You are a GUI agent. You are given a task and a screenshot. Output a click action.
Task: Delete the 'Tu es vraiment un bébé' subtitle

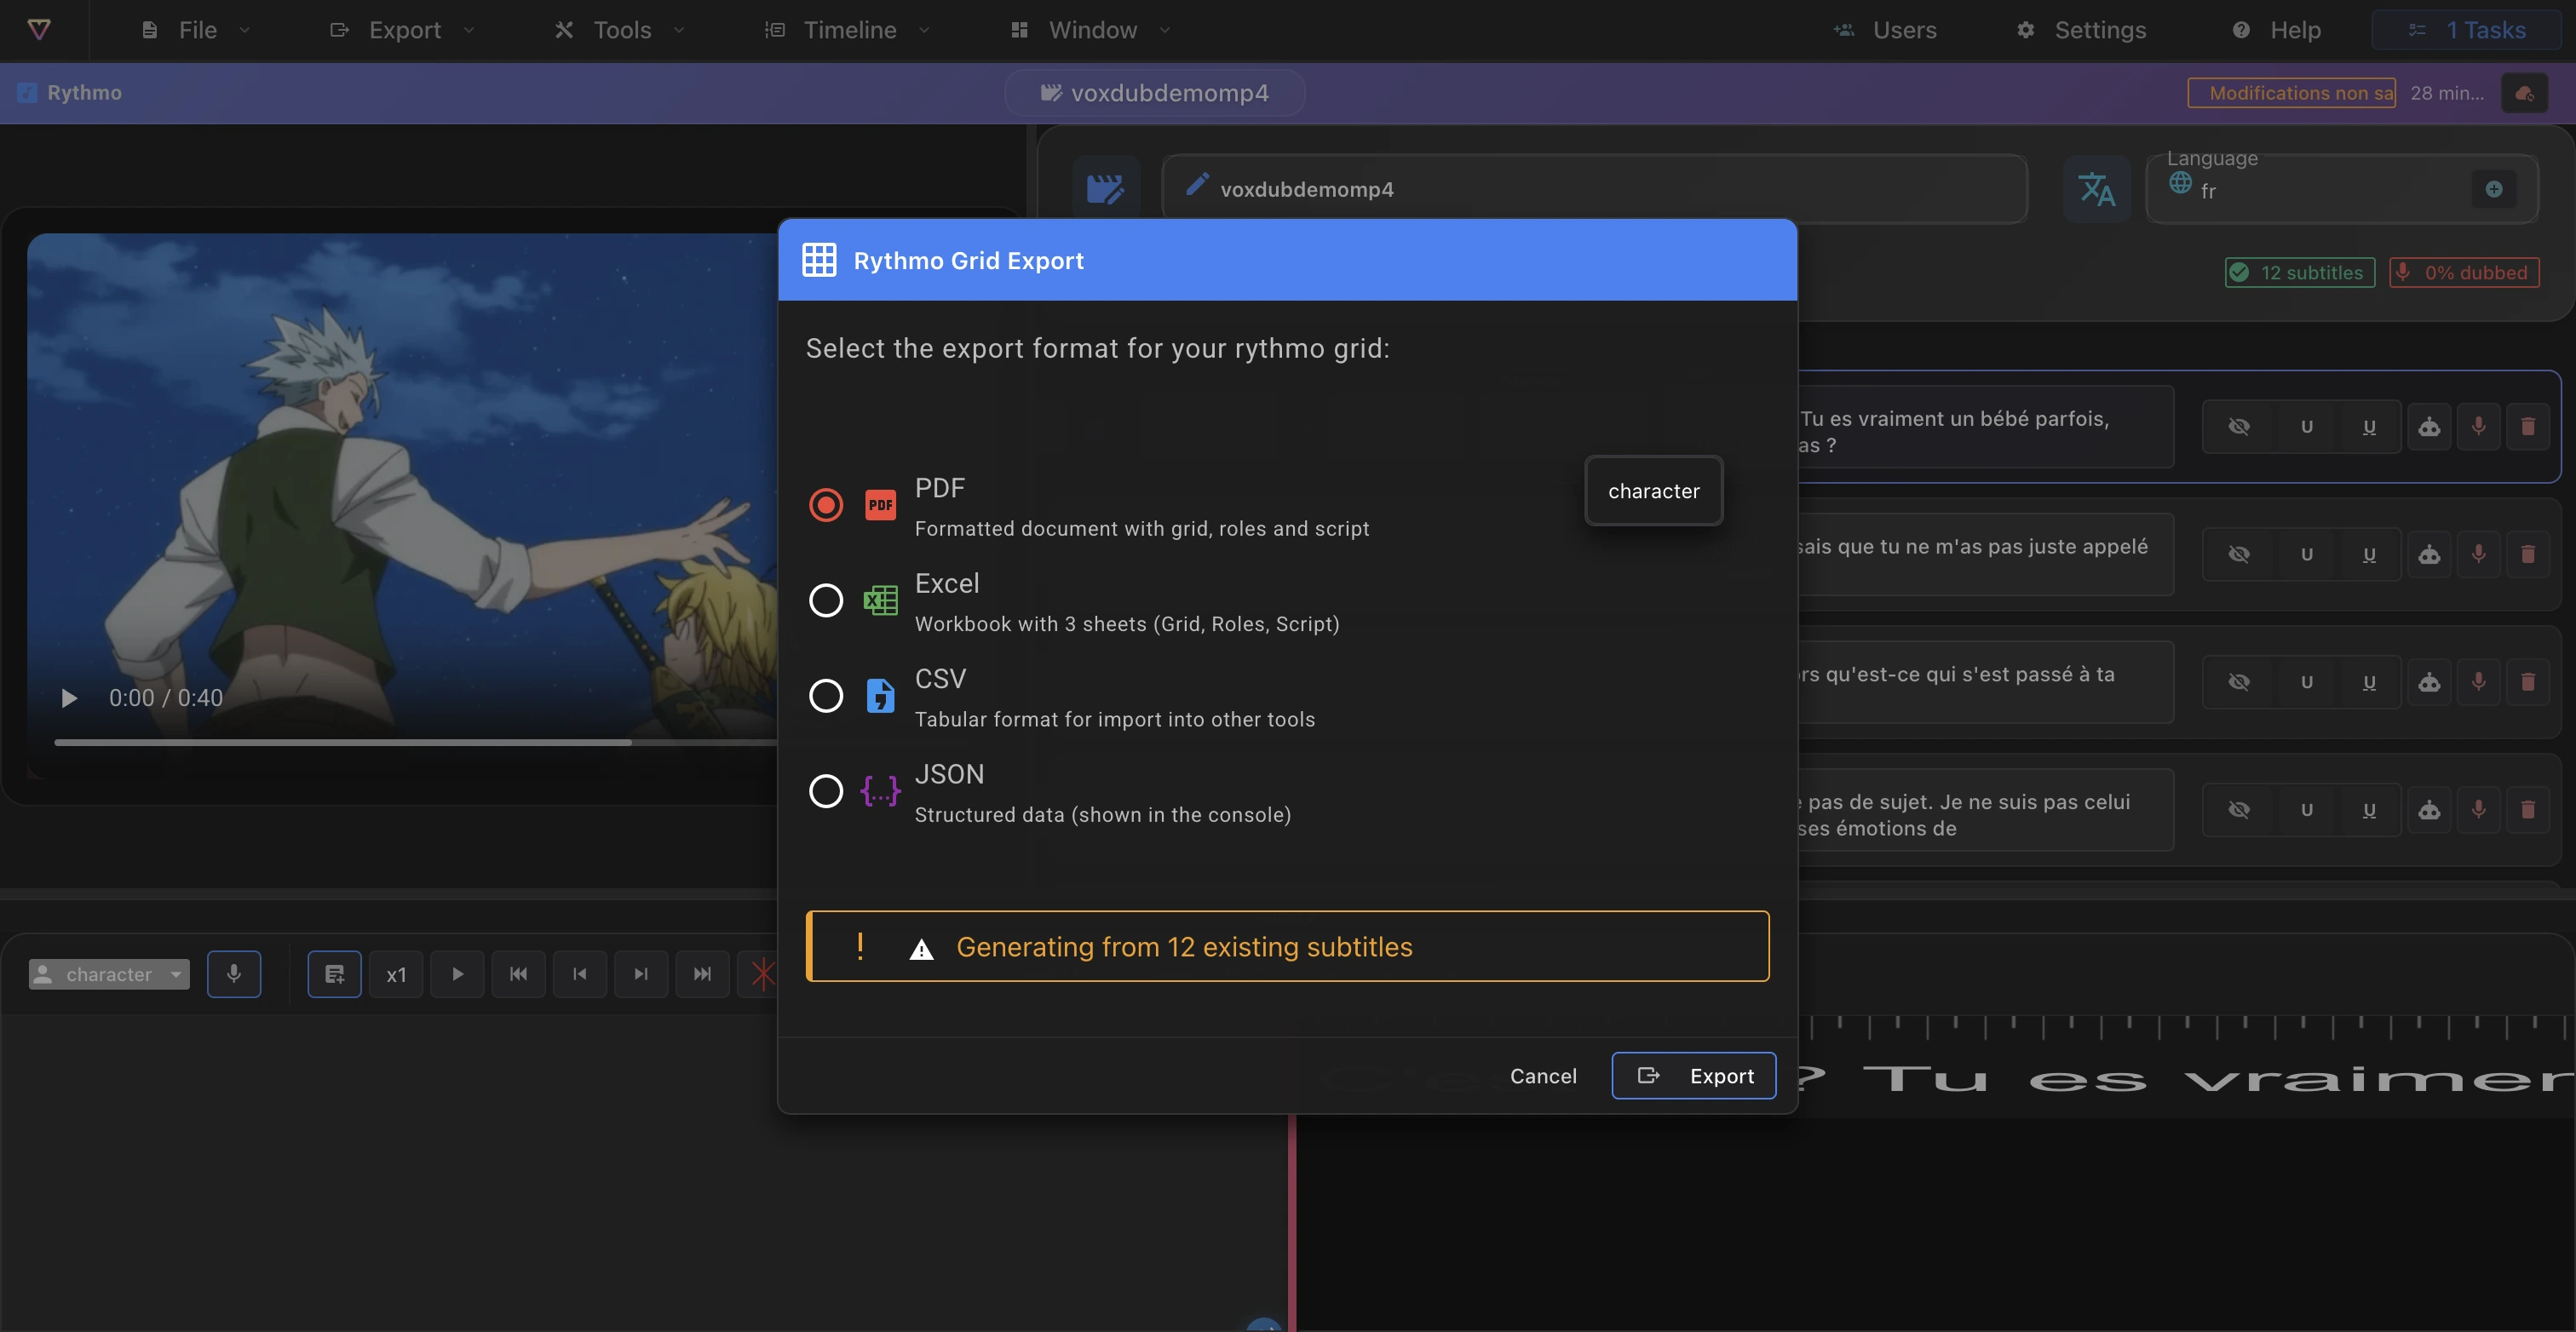(2528, 427)
